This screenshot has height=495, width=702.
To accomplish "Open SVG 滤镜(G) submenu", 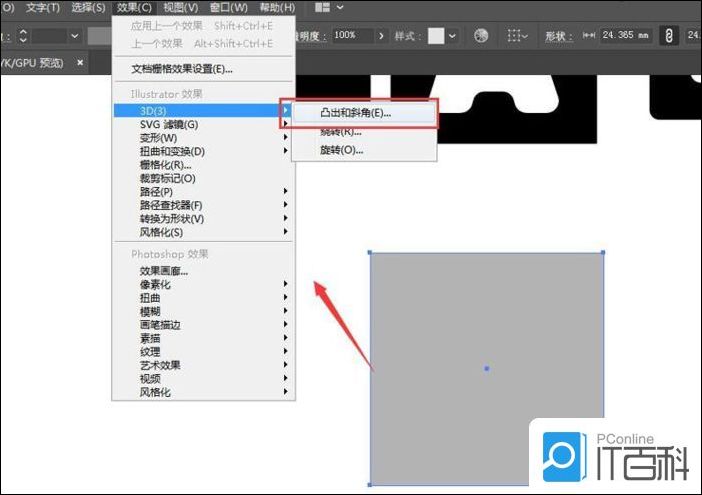I will click(203, 124).
